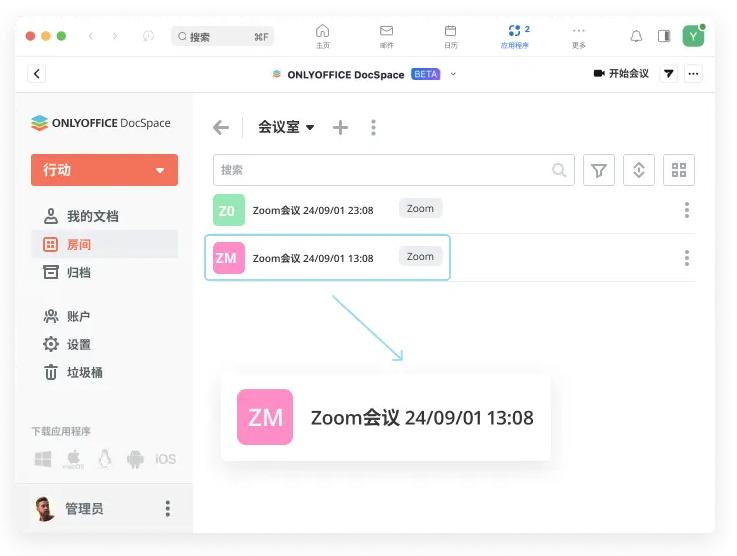
Task: Switch to the Applications tab
Action: (x=515, y=36)
